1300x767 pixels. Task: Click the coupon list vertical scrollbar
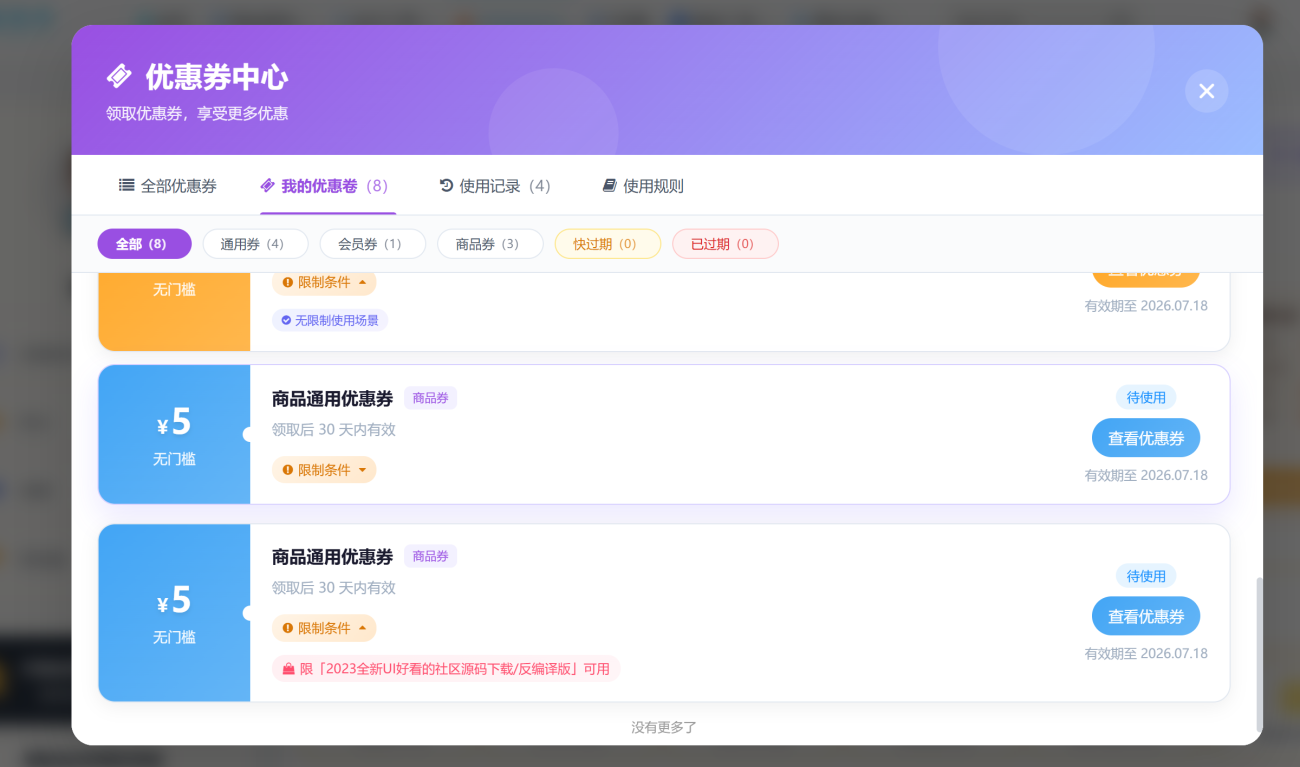click(1258, 654)
